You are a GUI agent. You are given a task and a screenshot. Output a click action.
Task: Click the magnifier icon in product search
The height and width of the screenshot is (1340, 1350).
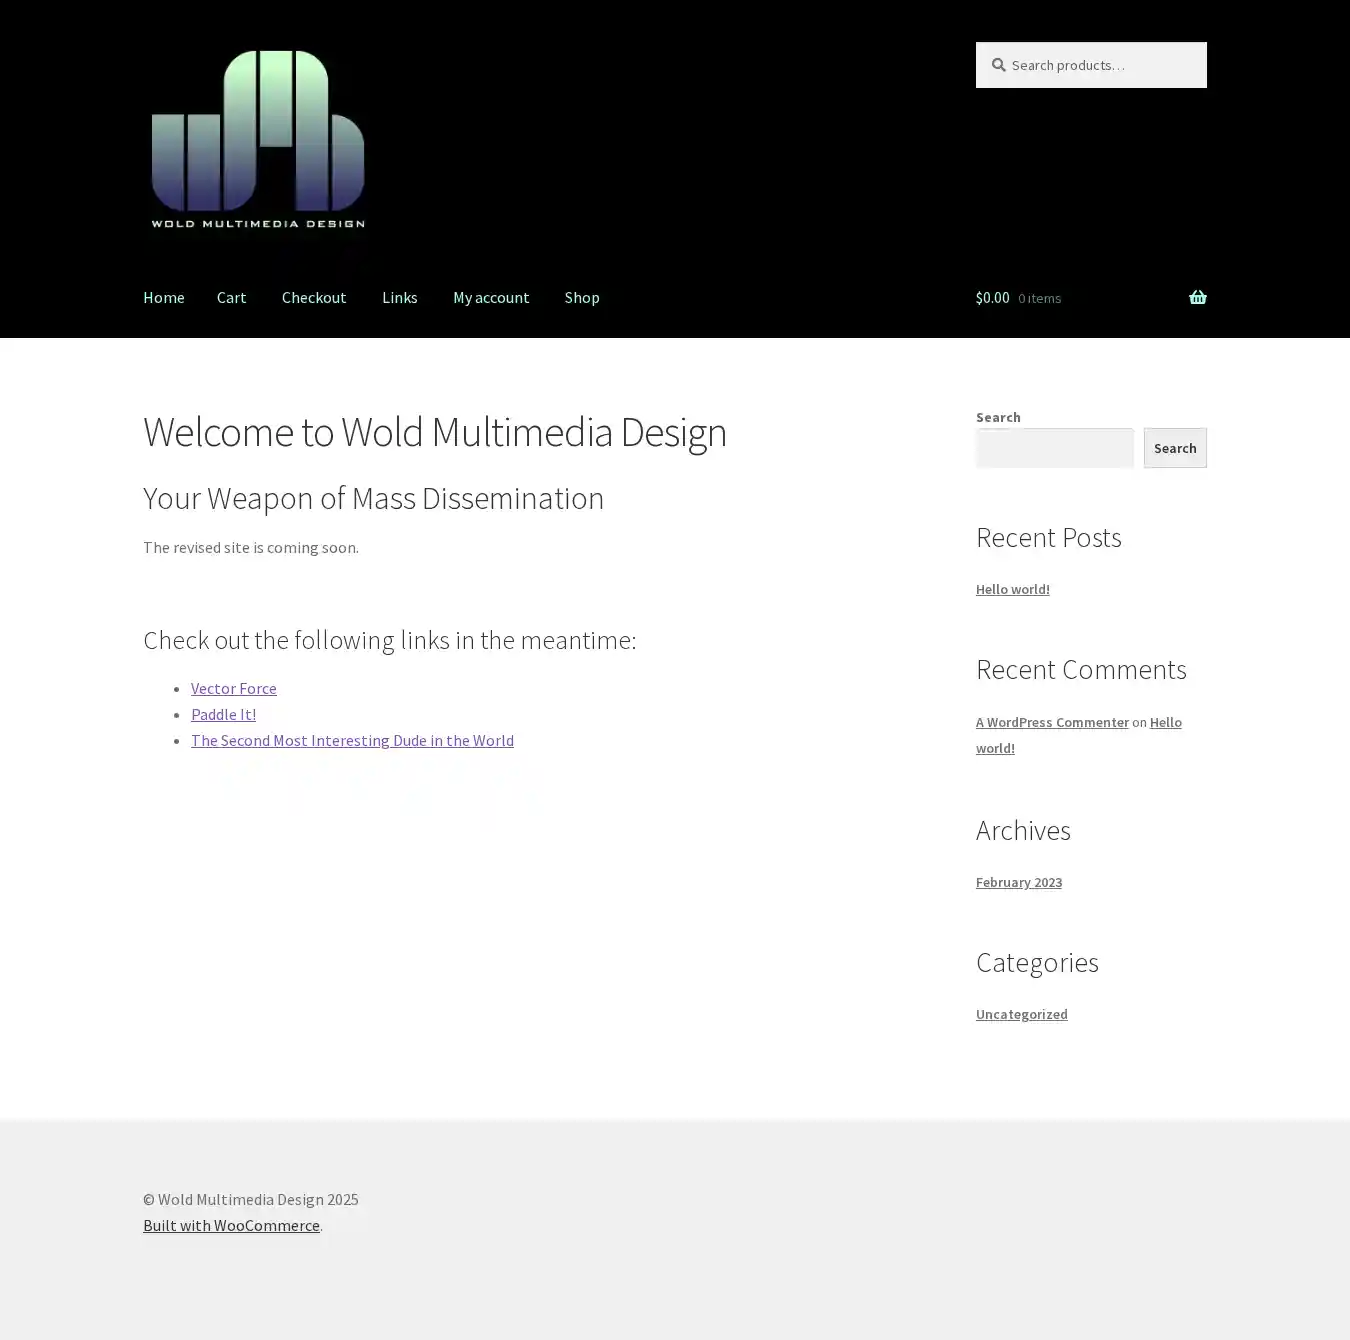(x=998, y=65)
